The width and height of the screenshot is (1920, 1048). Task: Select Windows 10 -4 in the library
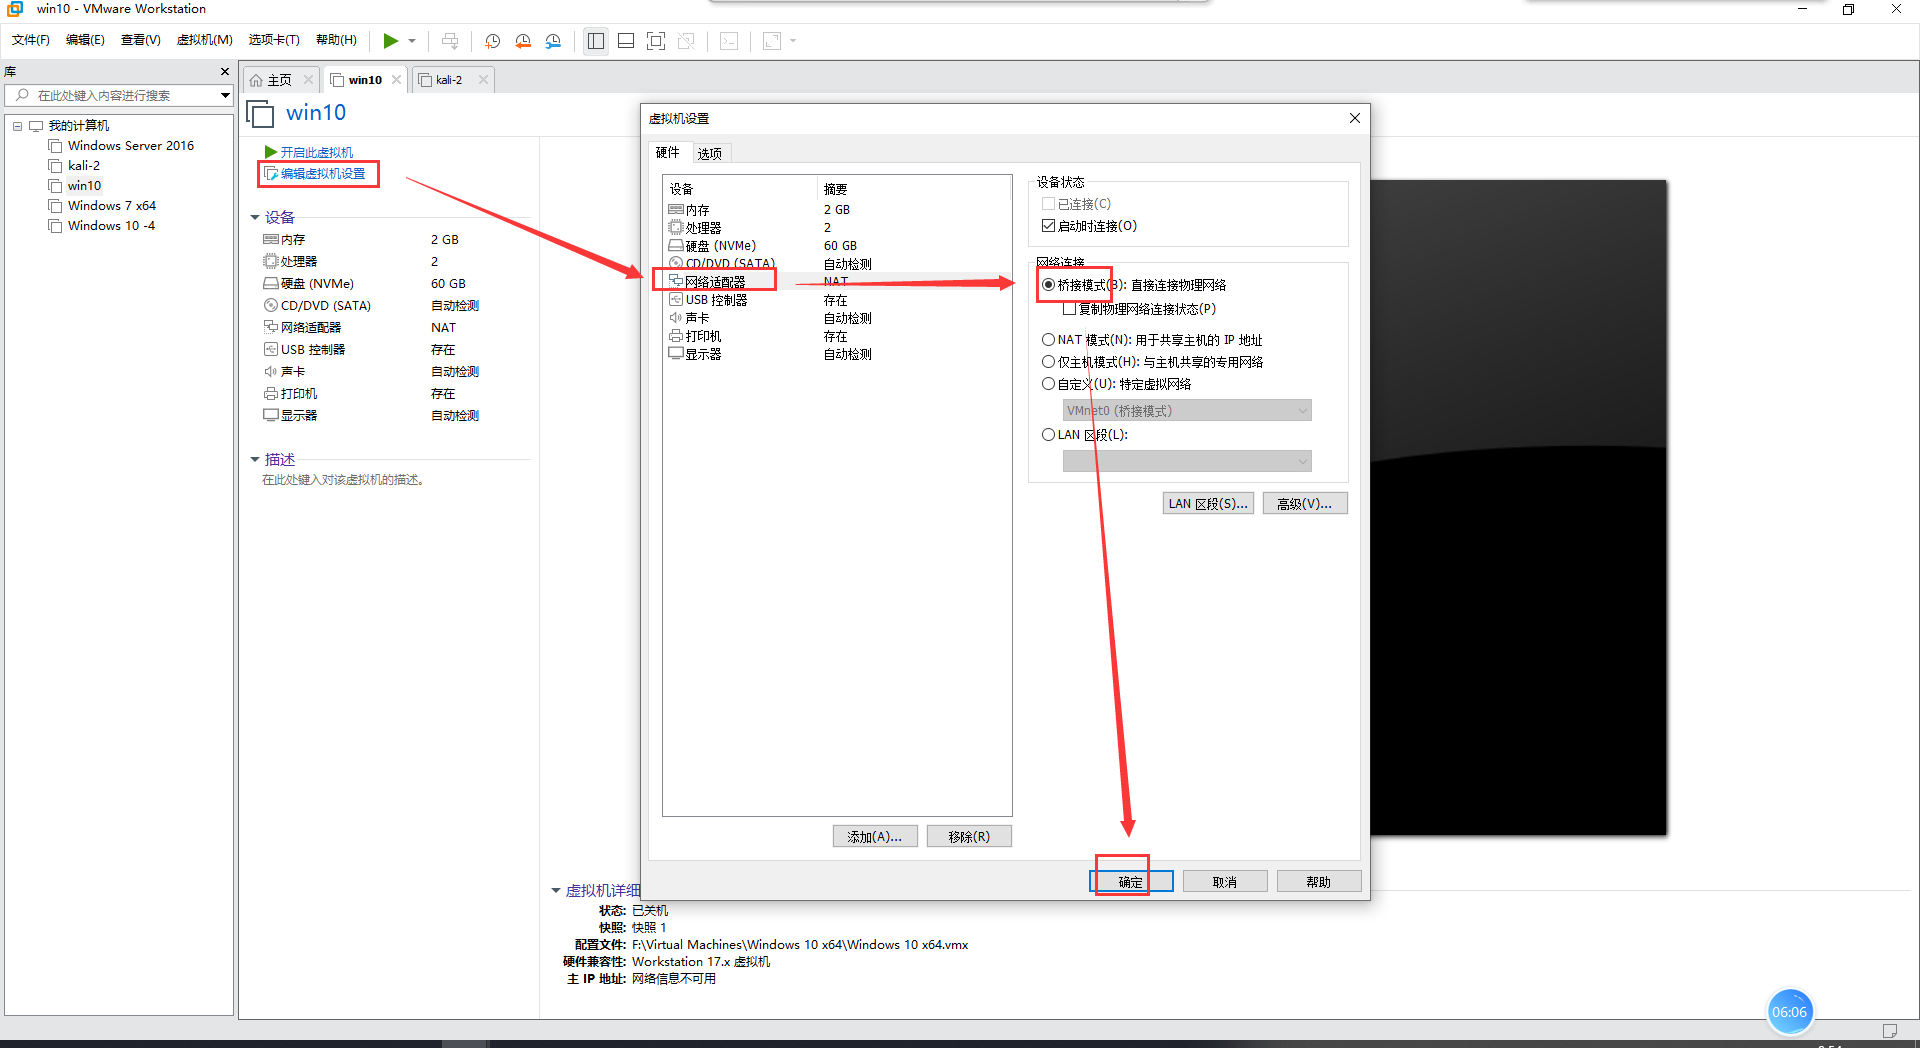coord(111,226)
